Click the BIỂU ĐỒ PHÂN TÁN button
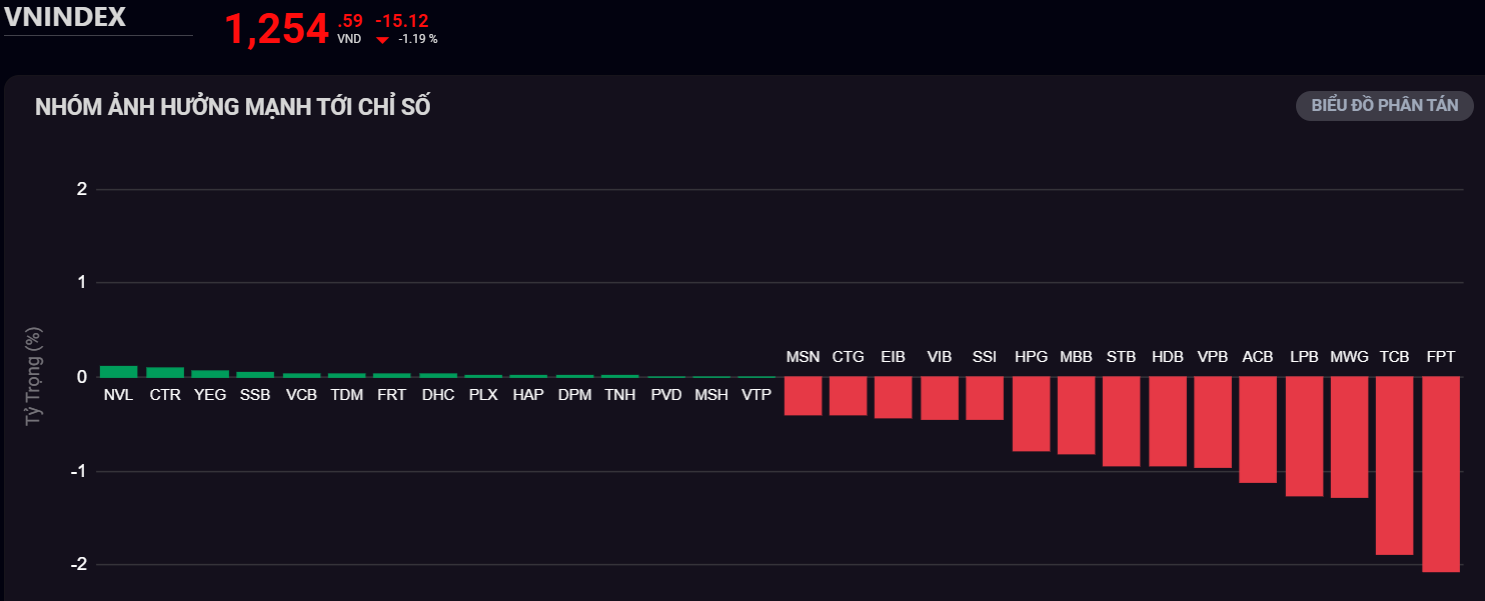Image resolution: width=1485 pixels, height=601 pixels. click(1384, 106)
